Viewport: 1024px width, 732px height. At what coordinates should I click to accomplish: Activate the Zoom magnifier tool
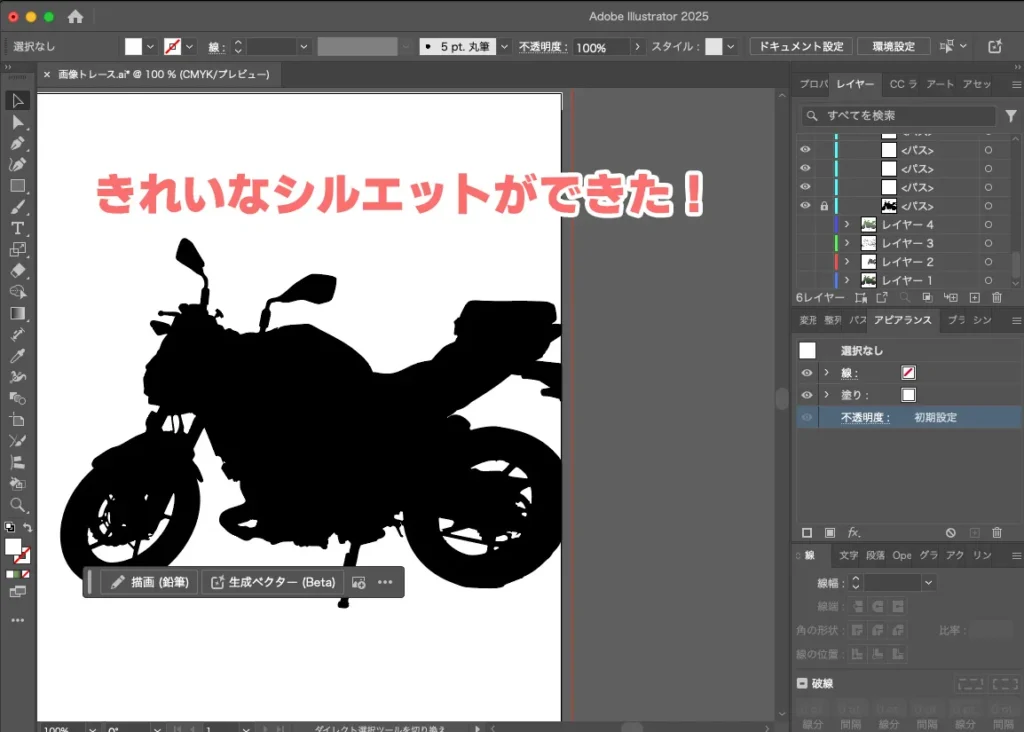[17, 505]
